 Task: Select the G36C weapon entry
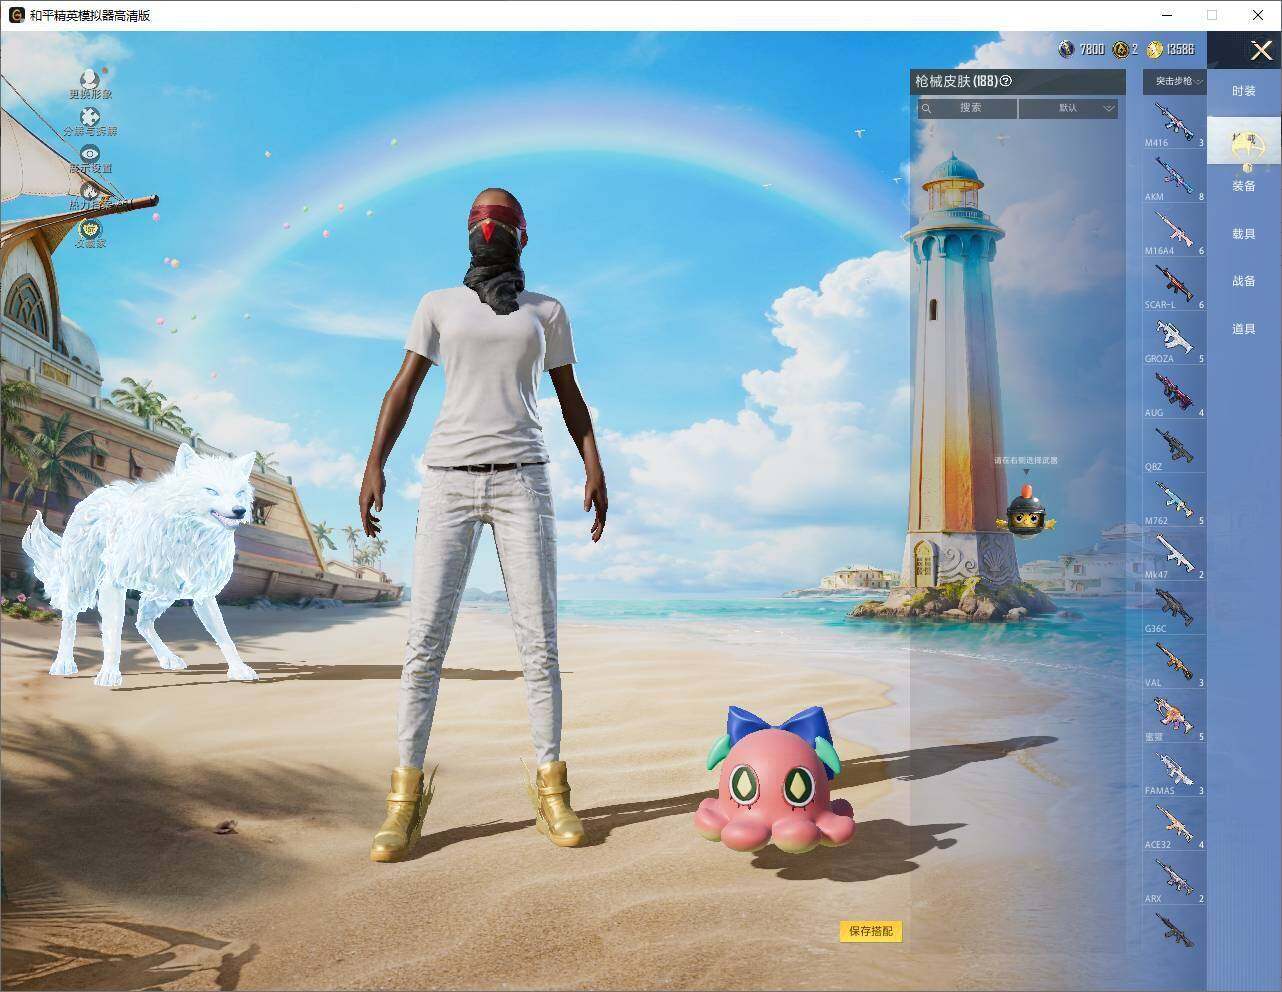click(x=1175, y=609)
